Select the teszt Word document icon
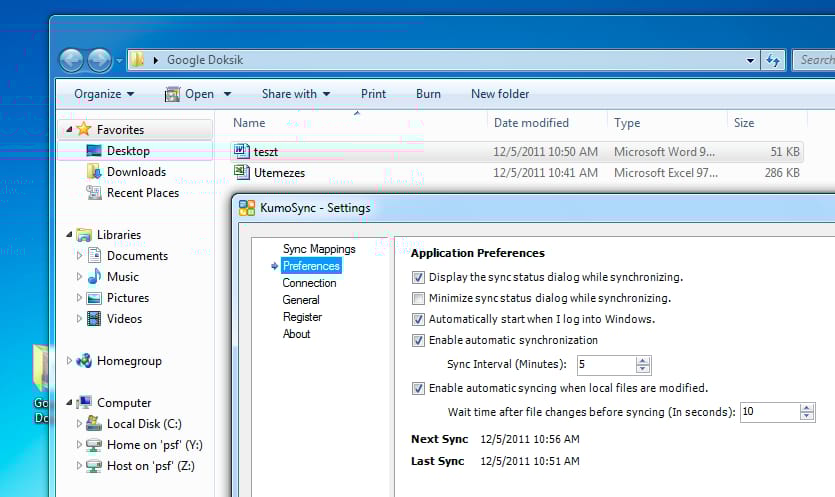 [x=241, y=151]
